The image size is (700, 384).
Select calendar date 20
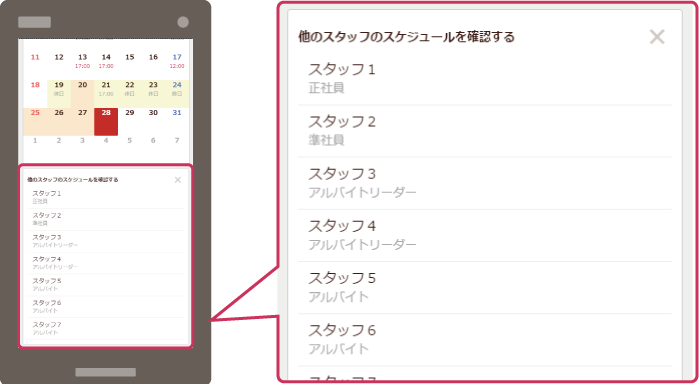pos(83,94)
